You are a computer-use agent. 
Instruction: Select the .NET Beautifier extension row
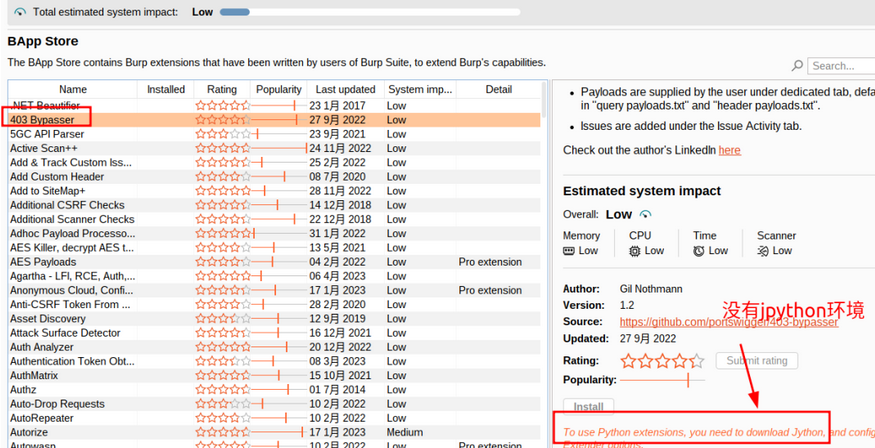click(x=274, y=105)
